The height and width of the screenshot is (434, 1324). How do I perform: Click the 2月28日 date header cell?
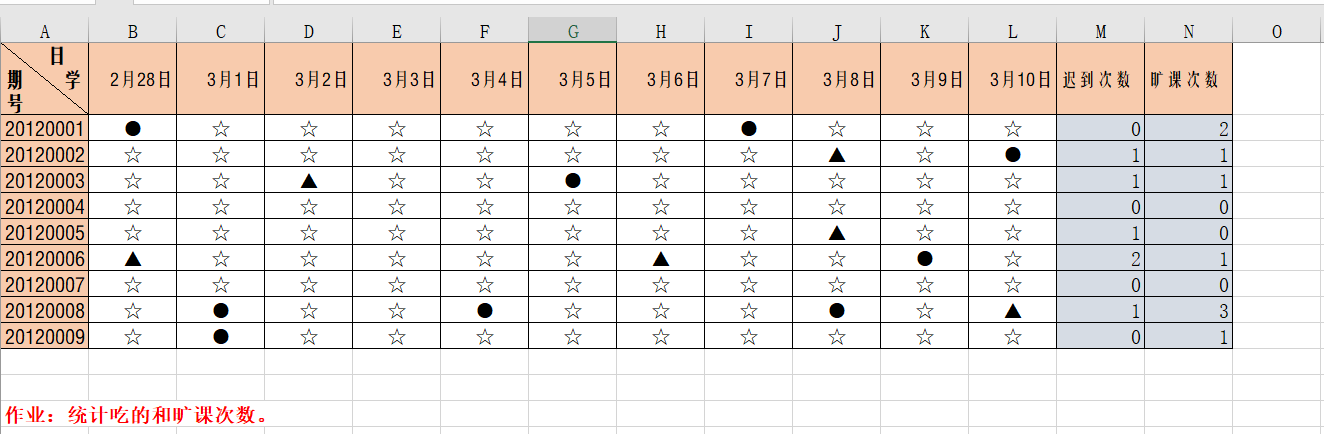point(133,79)
